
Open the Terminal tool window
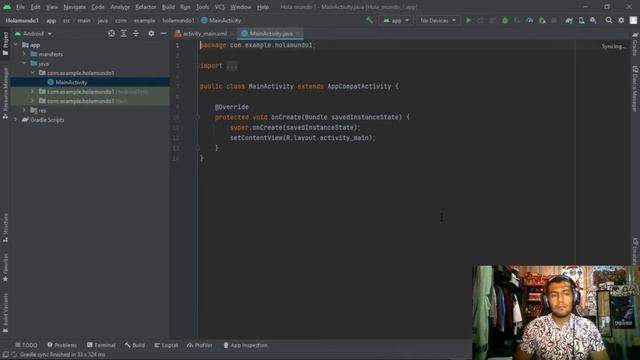click(101, 345)
